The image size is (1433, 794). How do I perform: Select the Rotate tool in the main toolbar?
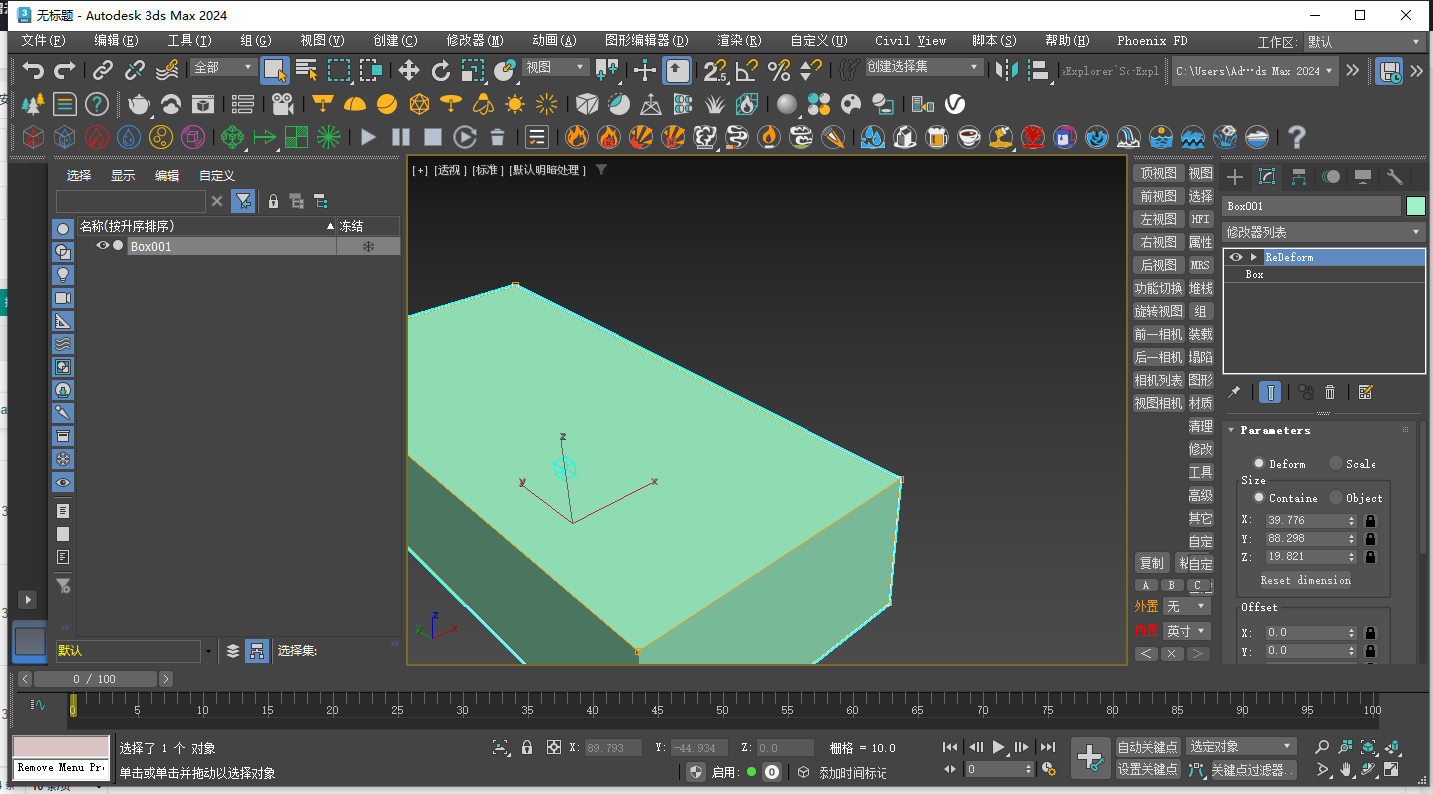(442, 70)
